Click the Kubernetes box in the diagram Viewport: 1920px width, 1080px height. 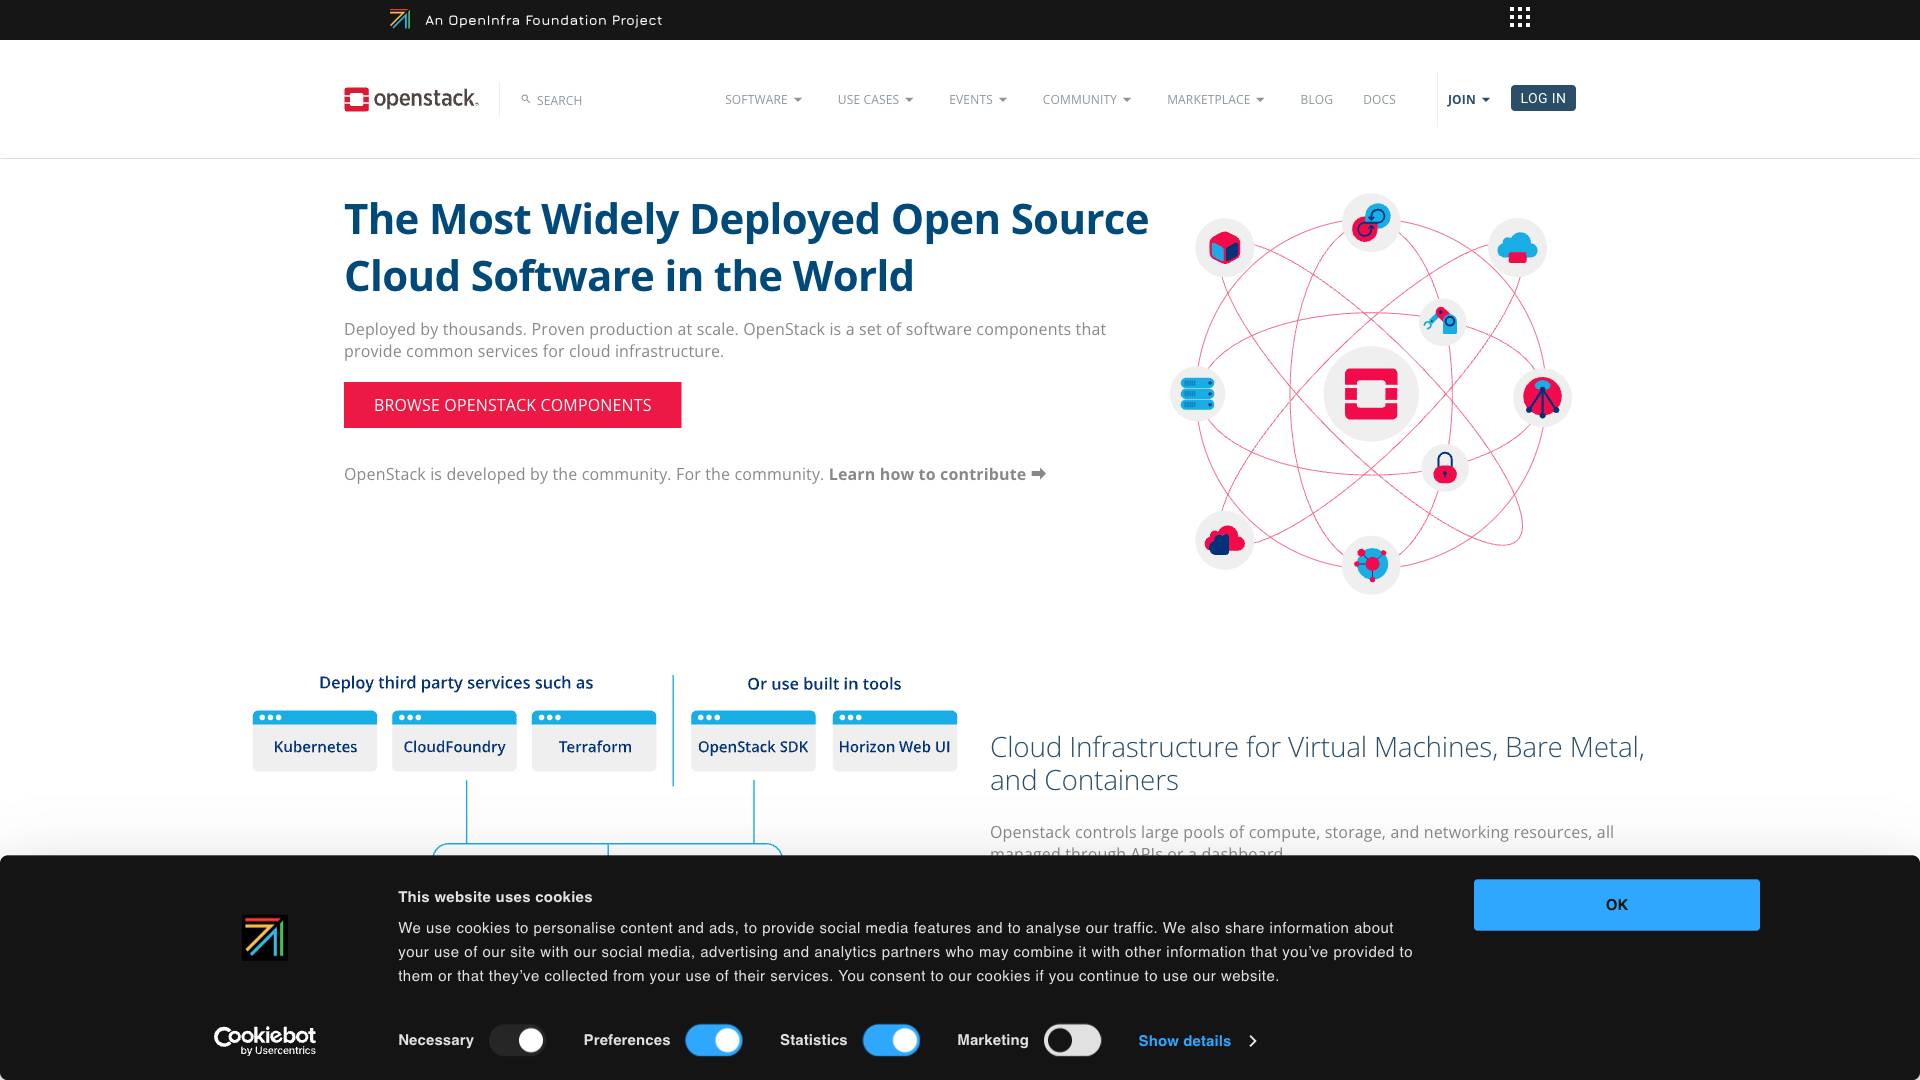click(x=315, y=741)
